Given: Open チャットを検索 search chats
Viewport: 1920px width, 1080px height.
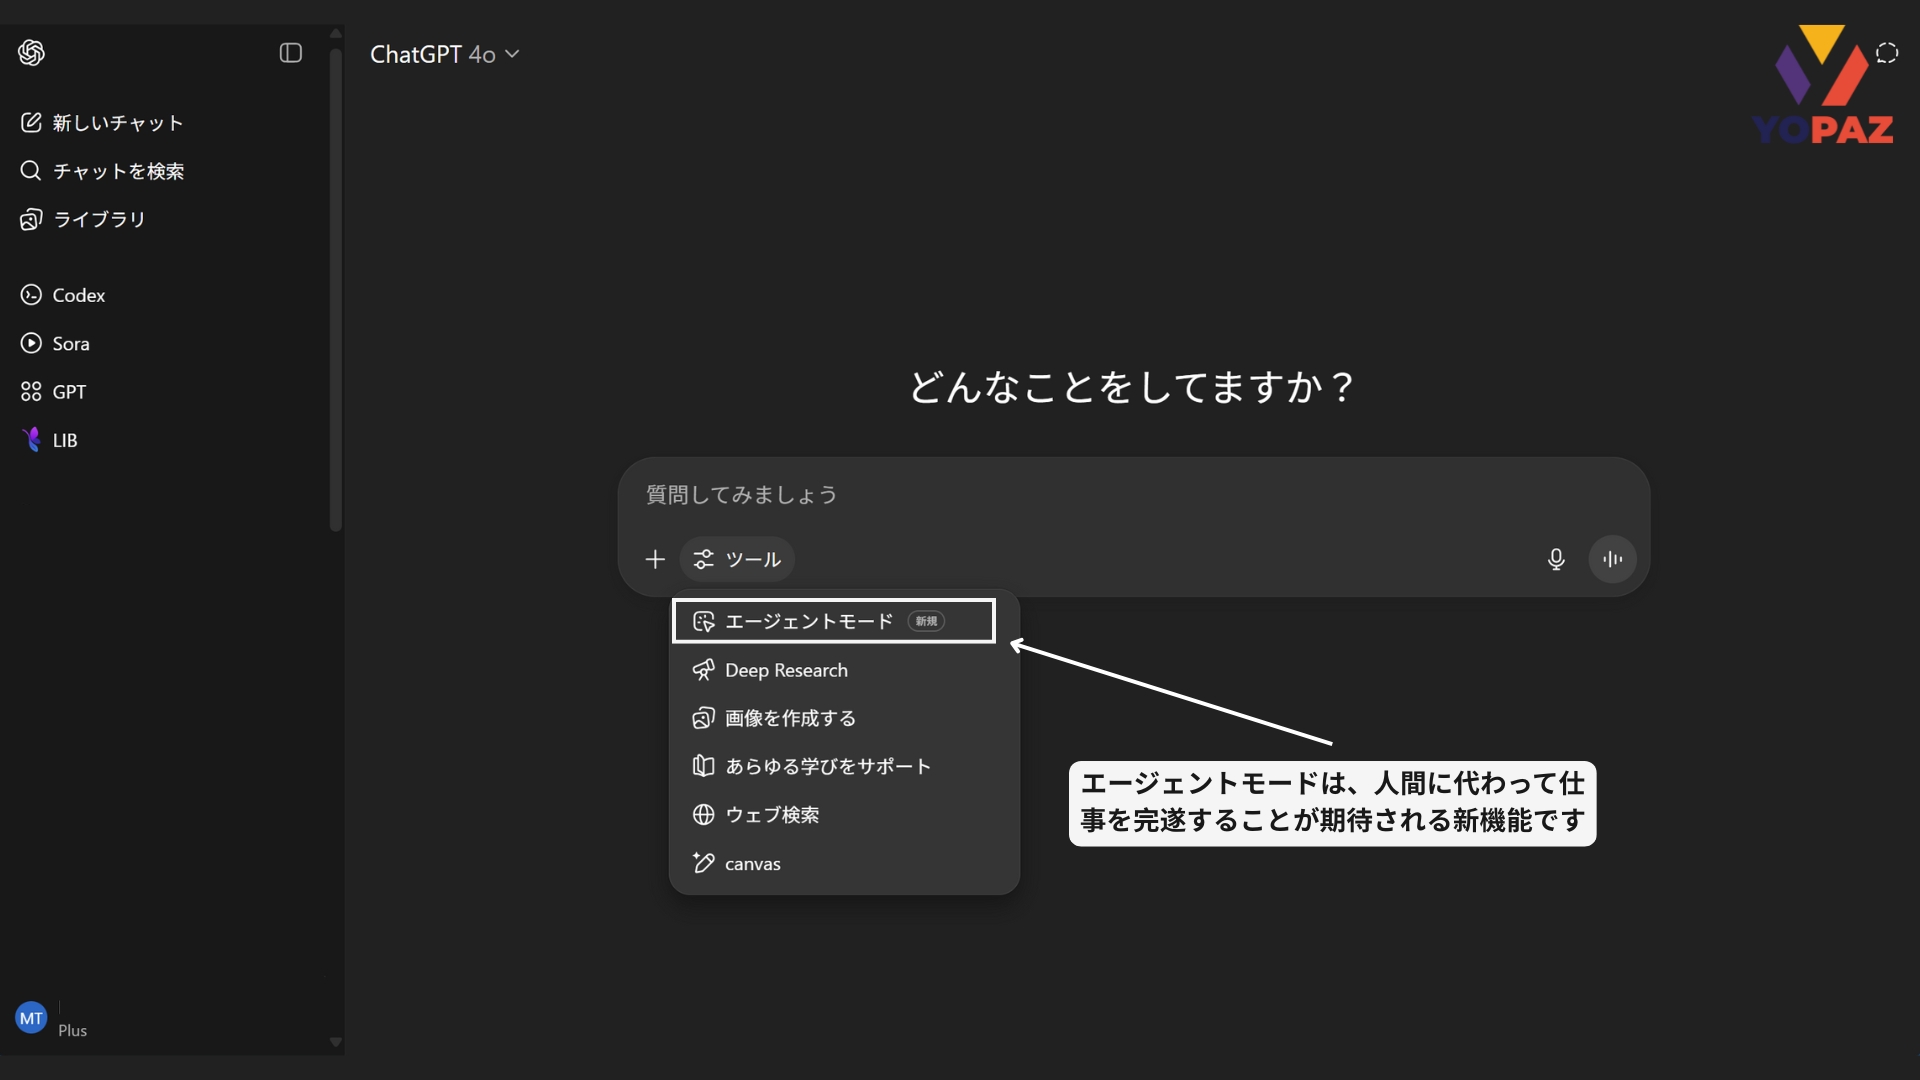Looking at the screenshot, I should 101,171.
